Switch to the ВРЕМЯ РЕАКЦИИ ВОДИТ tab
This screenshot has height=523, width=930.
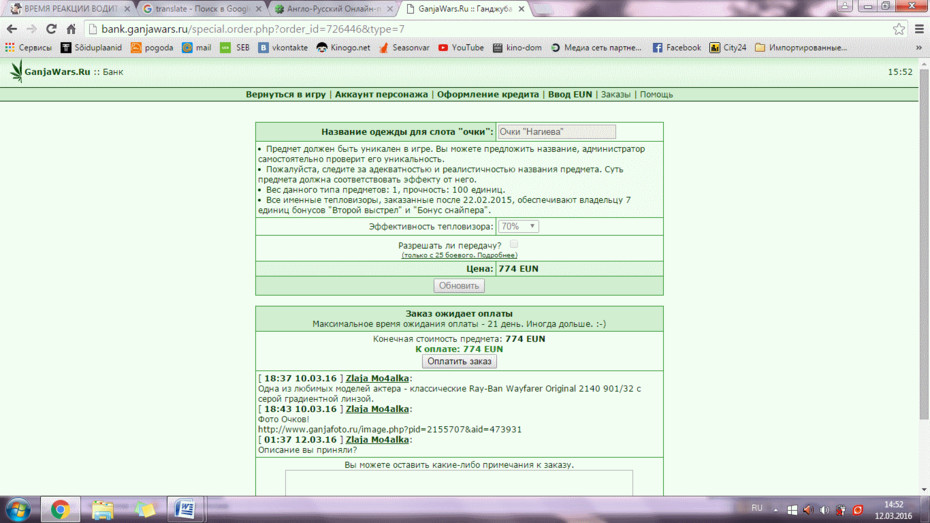click(x=69, y=9)
